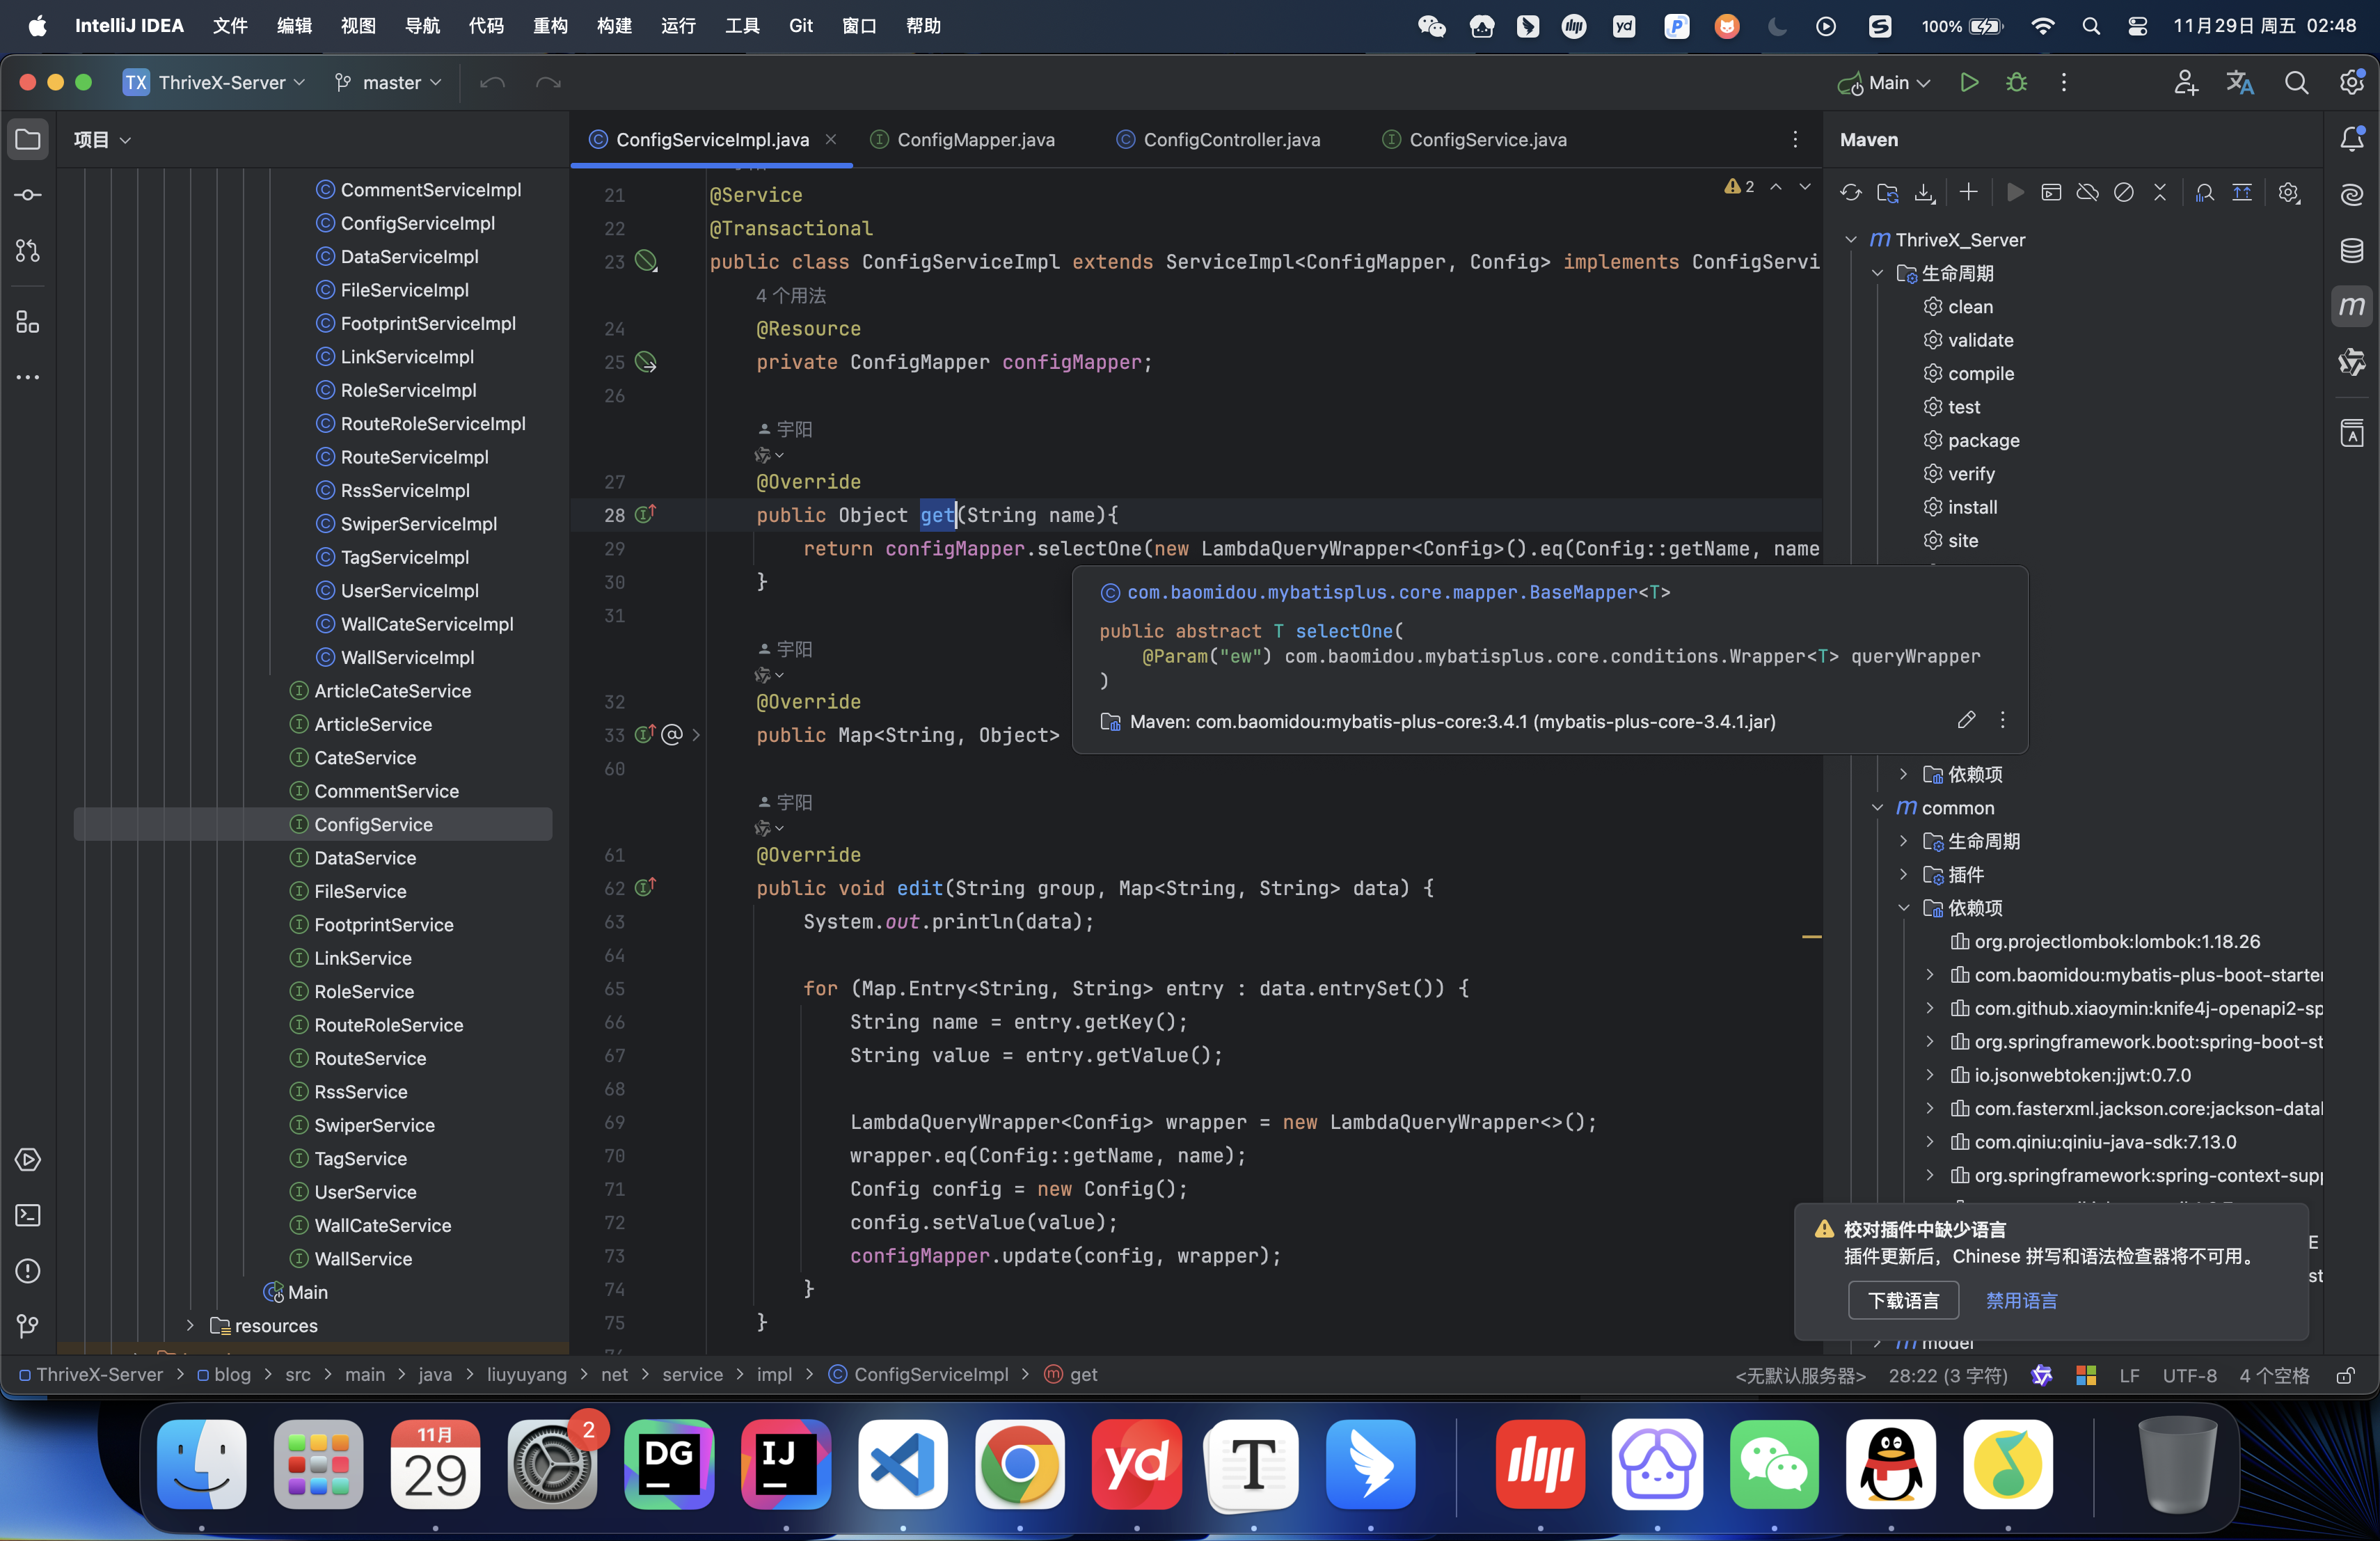
Task: Toggle read-only lock in status bar
Action: tap(2345, 1375)
